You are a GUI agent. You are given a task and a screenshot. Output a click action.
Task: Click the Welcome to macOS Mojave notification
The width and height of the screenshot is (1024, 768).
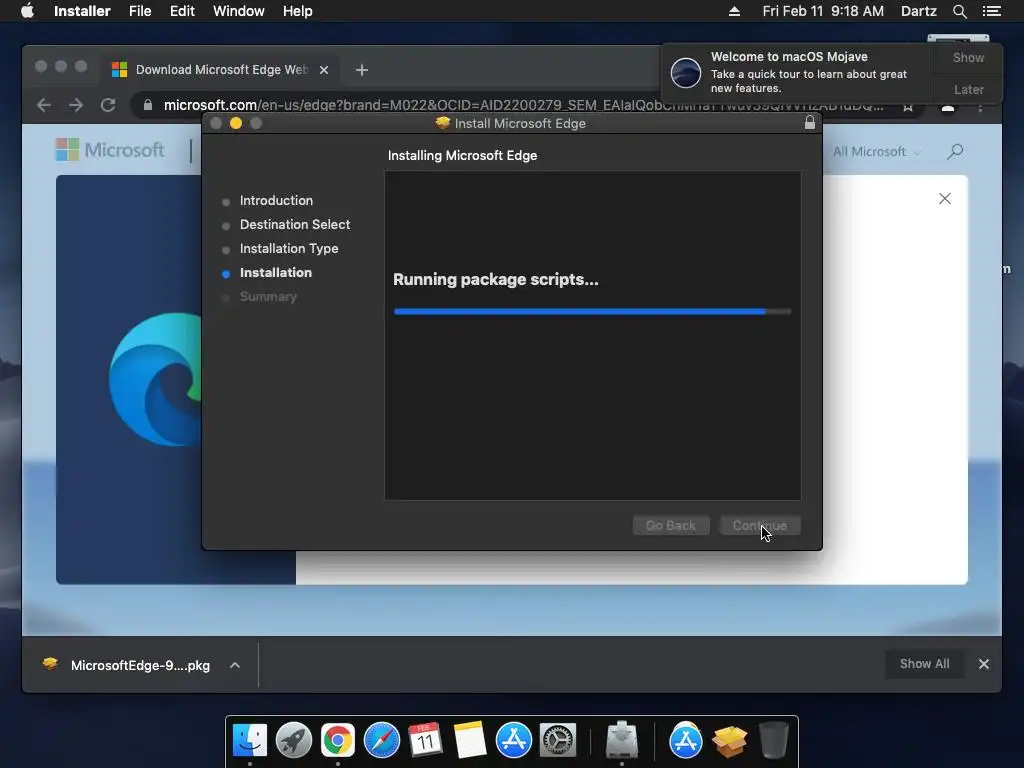798,72
